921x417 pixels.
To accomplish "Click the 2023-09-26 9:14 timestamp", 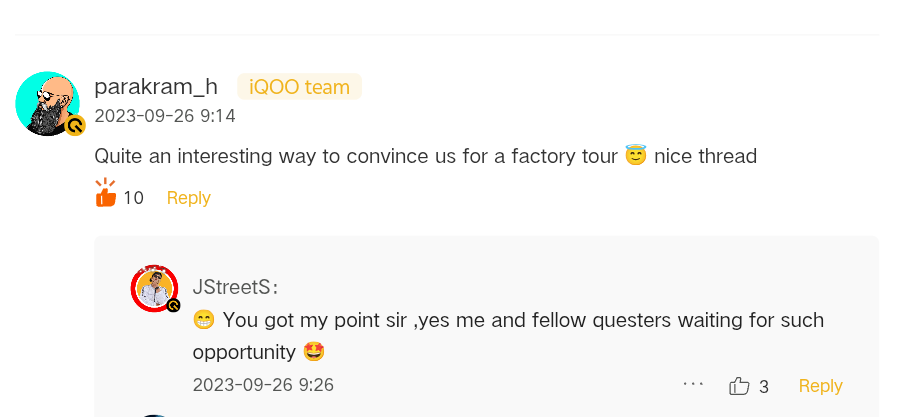I will point(165,116).
